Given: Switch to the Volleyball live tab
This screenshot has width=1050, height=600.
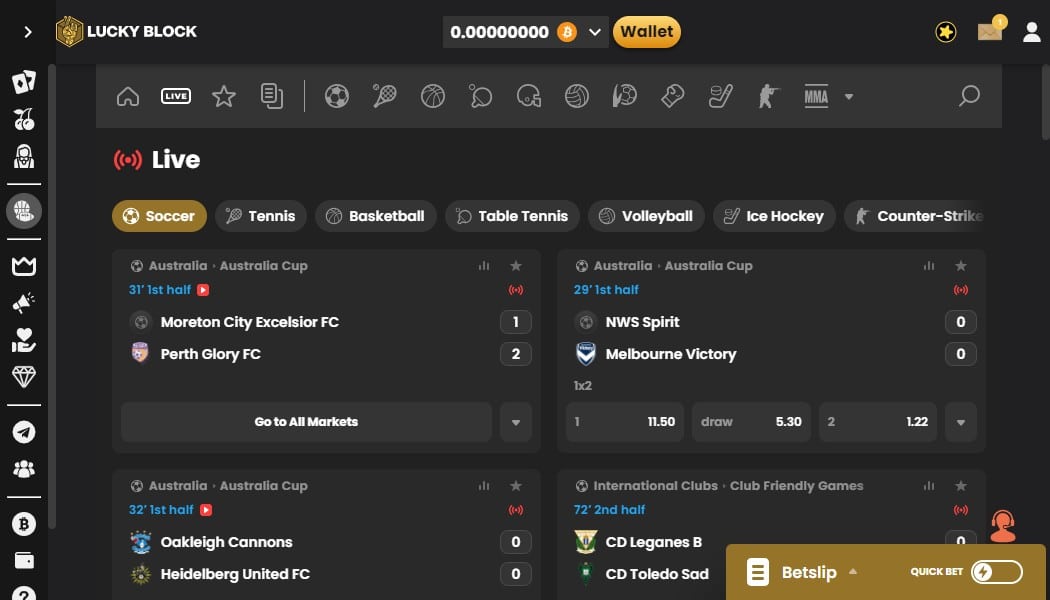Looking at the screenshot, I should [x=646, y=216].
